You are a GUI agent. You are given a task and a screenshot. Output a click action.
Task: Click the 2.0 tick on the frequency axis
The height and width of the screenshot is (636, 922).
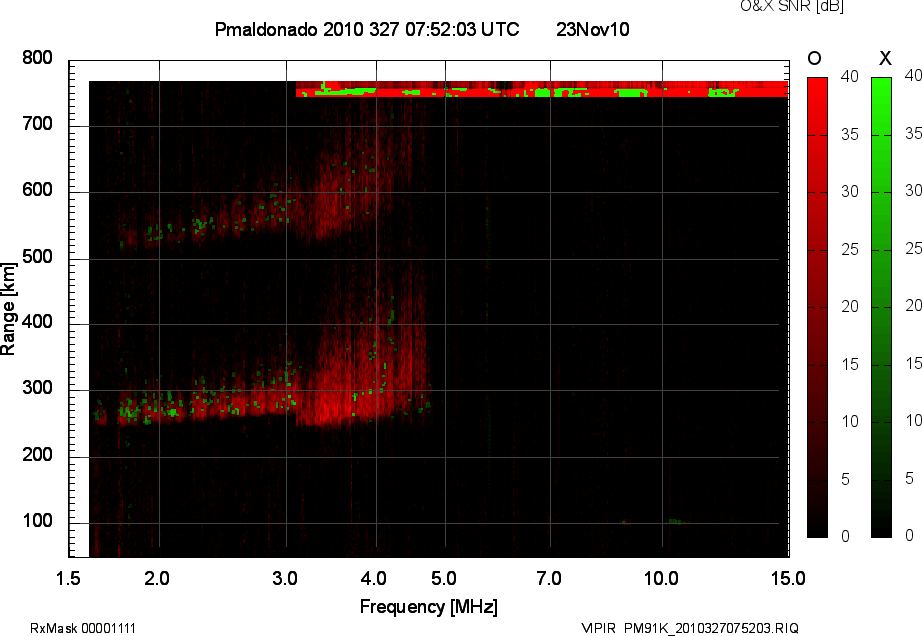pyautogui.click(x=157, y=578)
